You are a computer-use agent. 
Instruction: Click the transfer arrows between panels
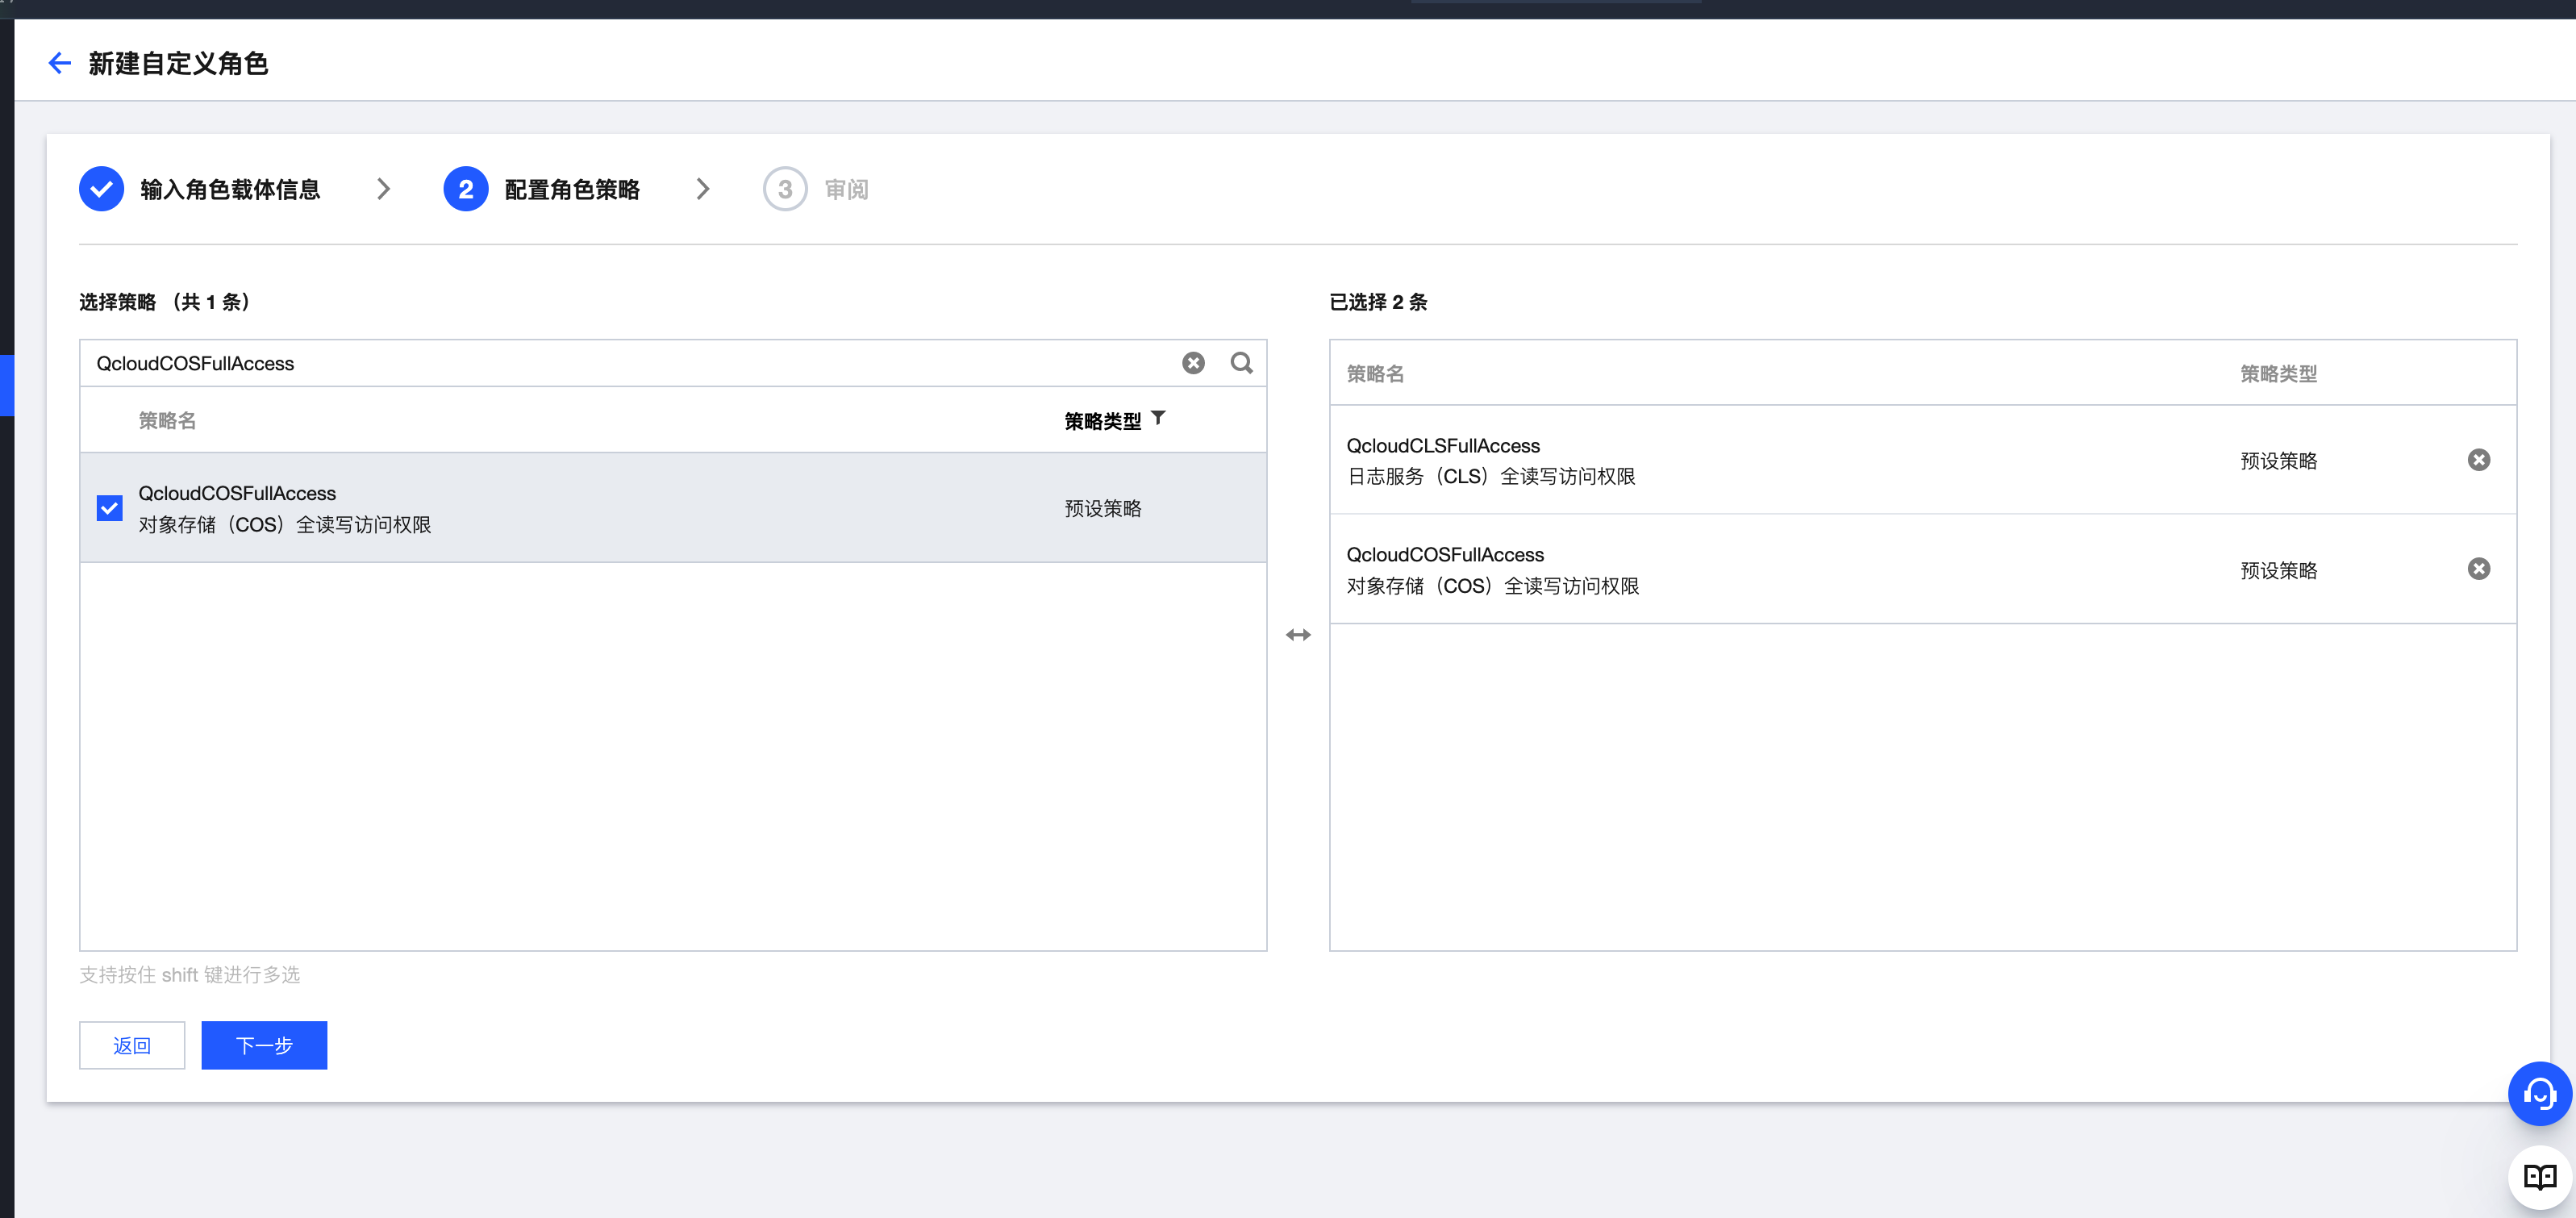coord(1298,635)
